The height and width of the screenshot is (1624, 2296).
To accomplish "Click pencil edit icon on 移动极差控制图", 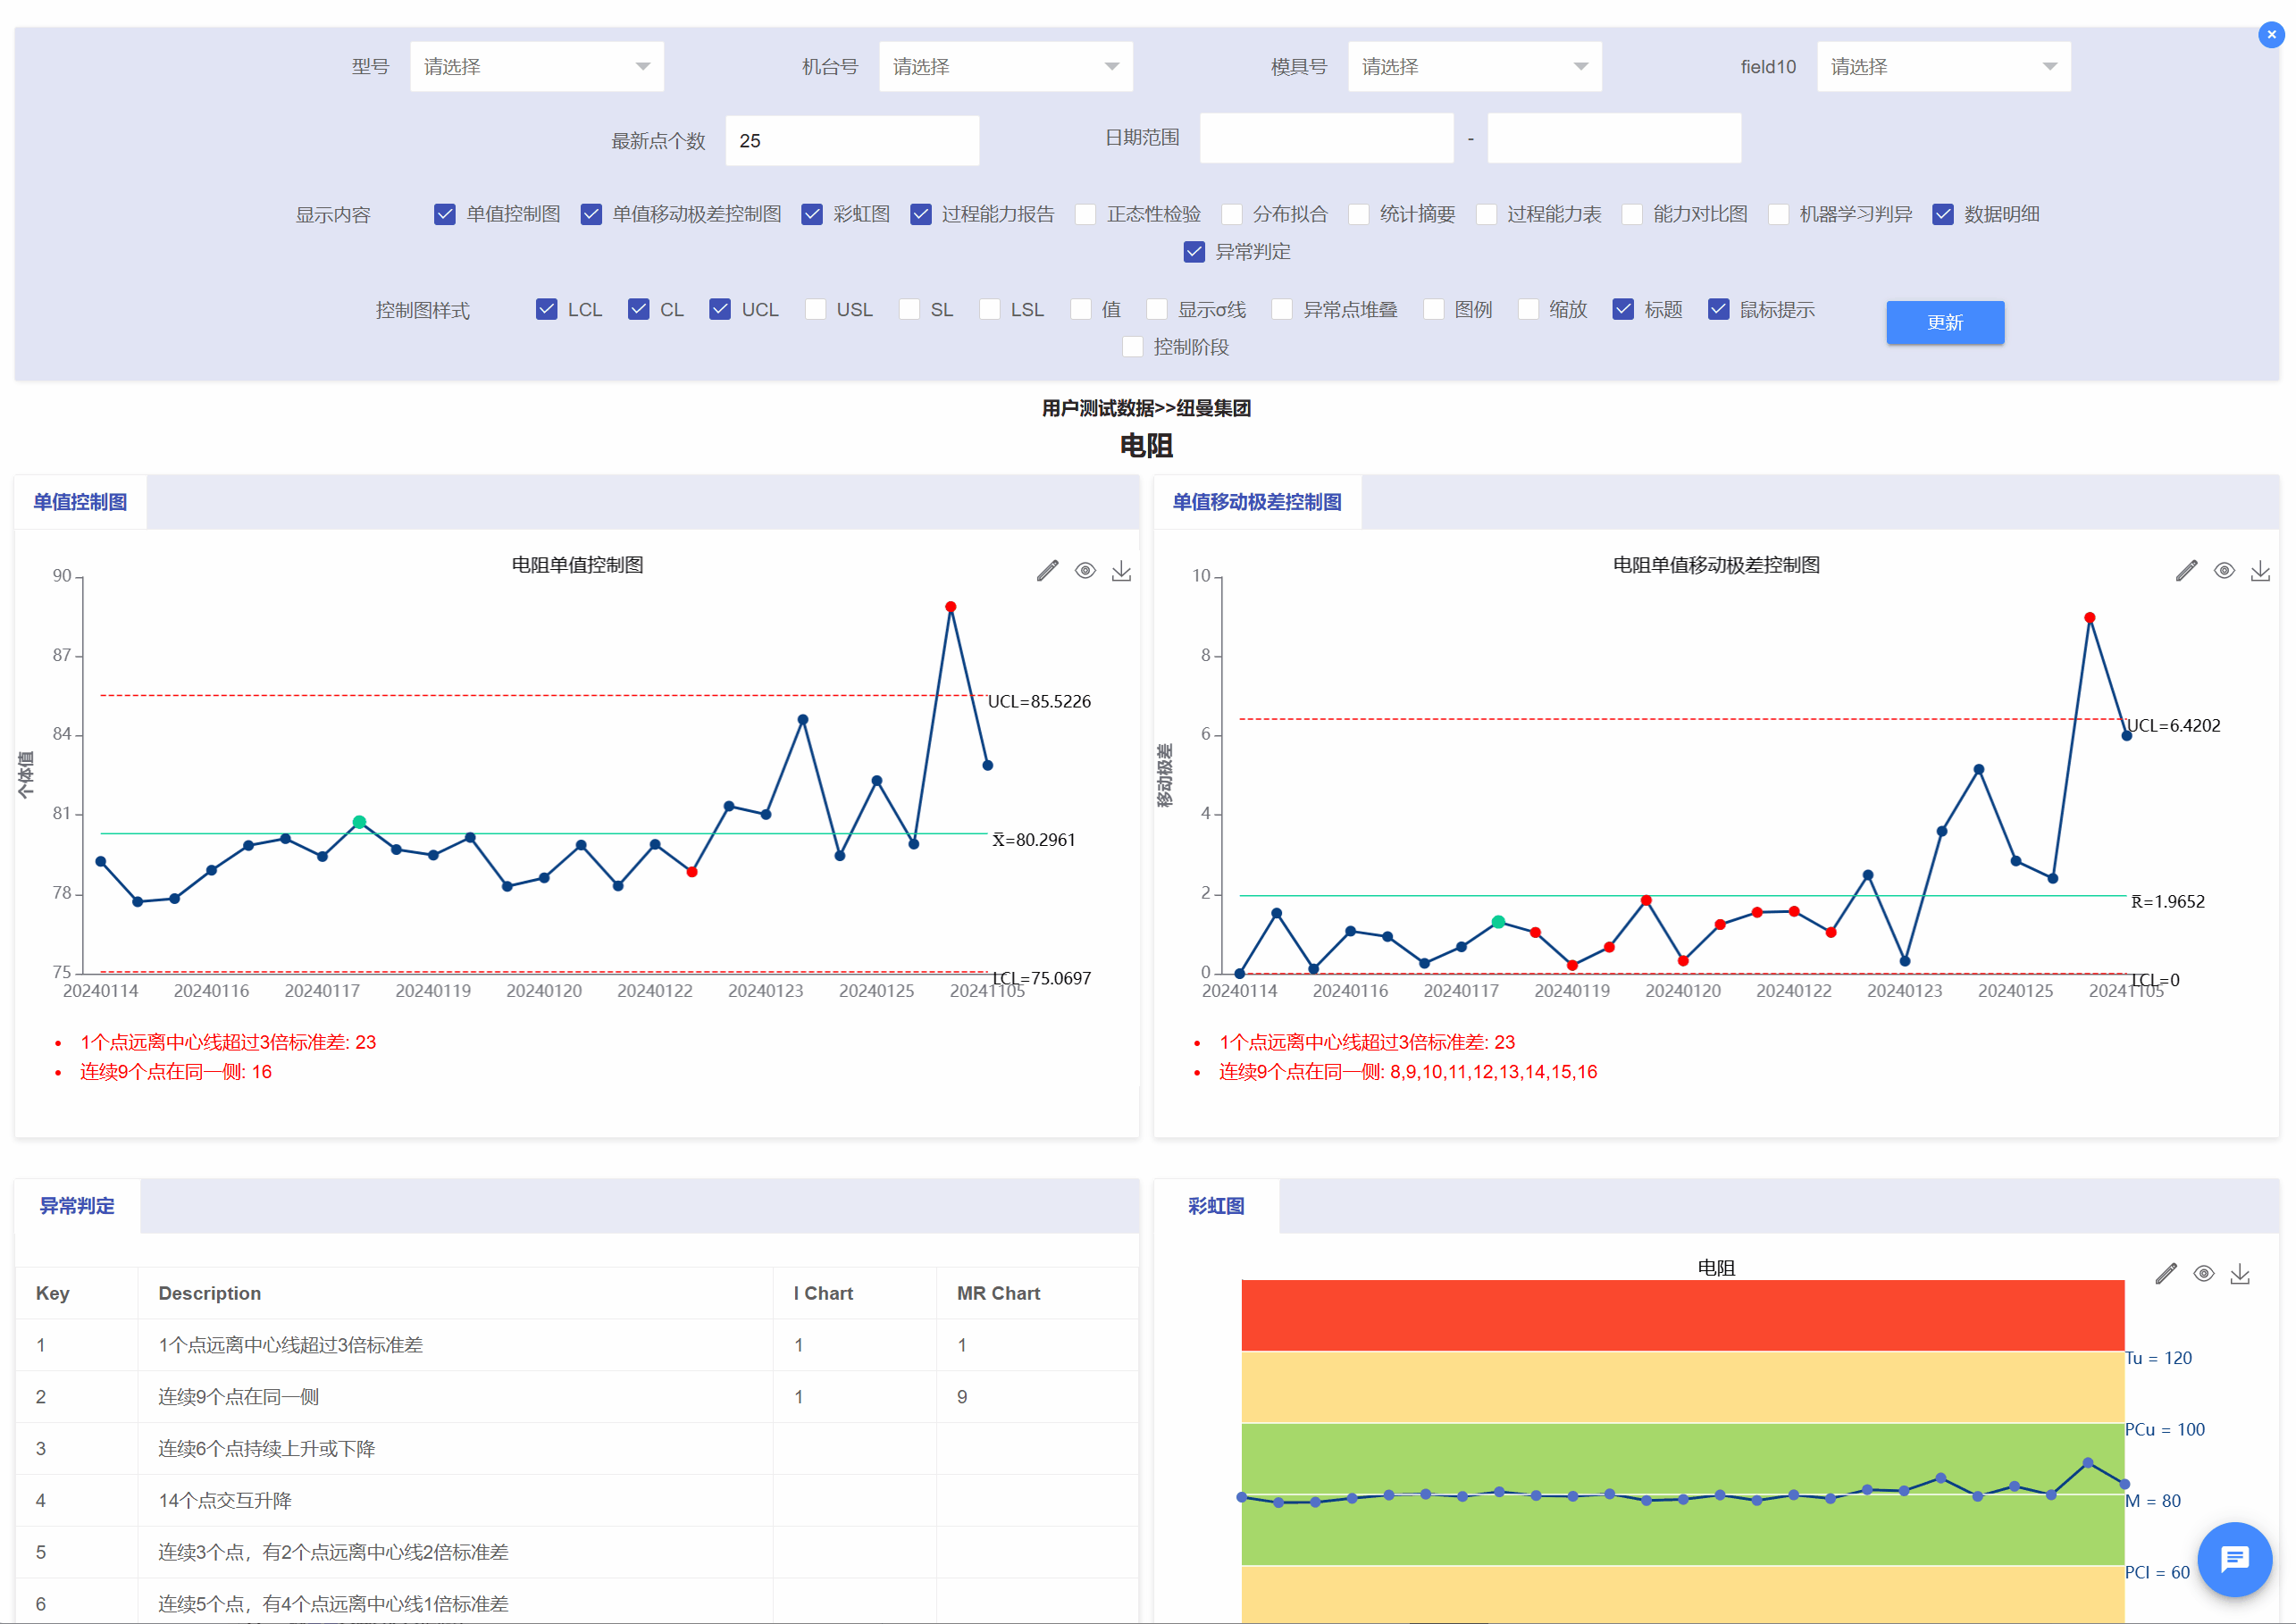I will (2186, 571).
